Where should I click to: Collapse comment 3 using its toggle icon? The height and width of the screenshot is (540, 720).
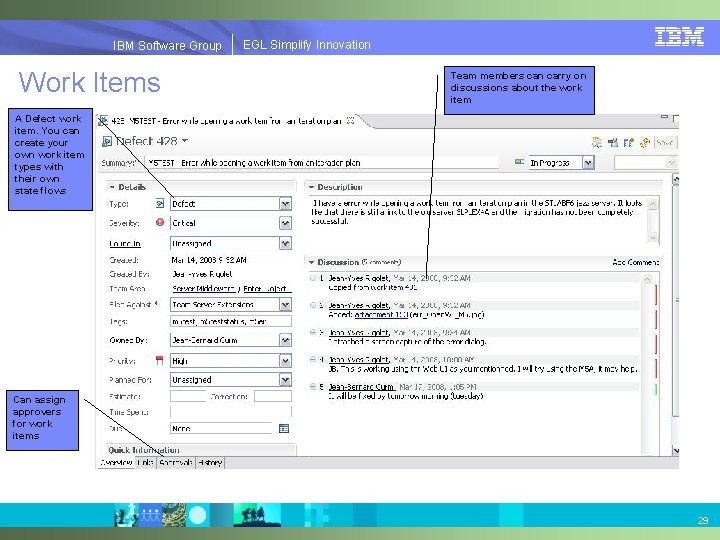point(313,332)
